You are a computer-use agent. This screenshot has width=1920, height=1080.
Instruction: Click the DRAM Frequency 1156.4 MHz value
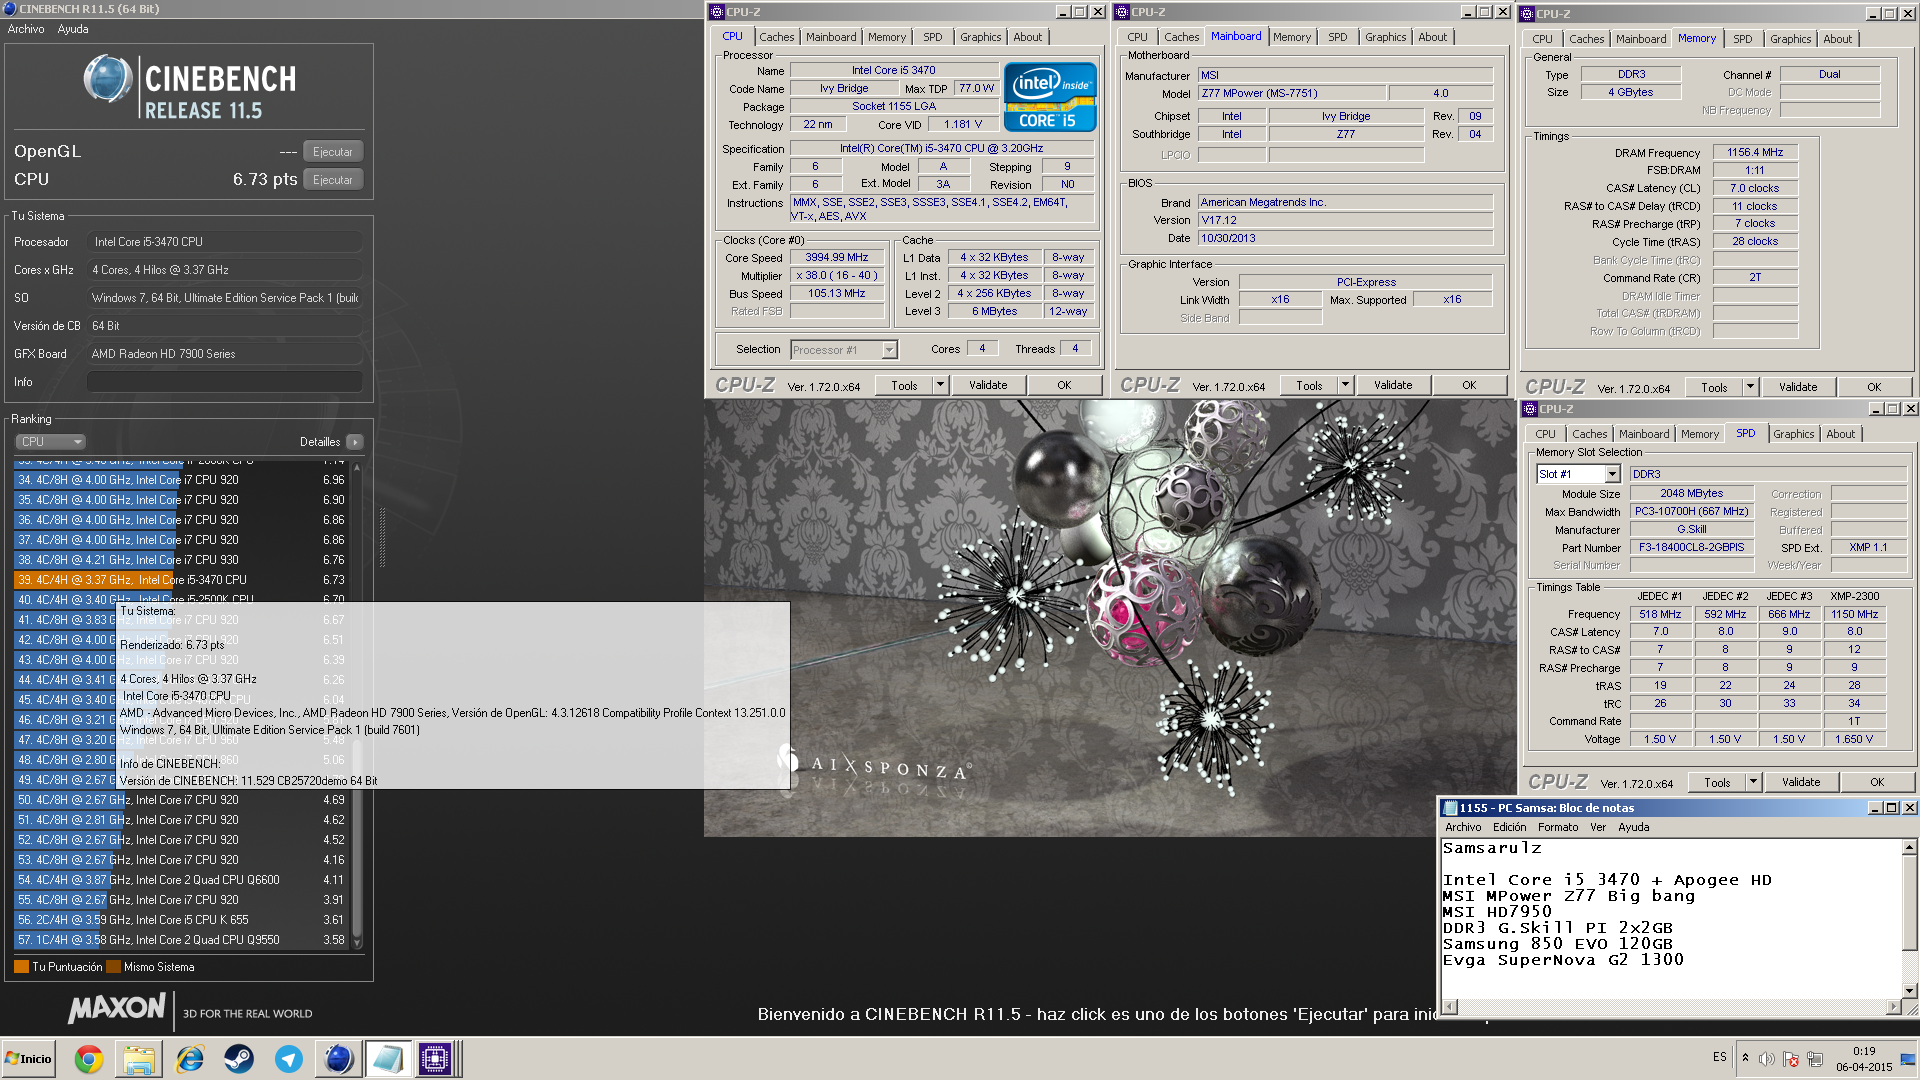1755,153
